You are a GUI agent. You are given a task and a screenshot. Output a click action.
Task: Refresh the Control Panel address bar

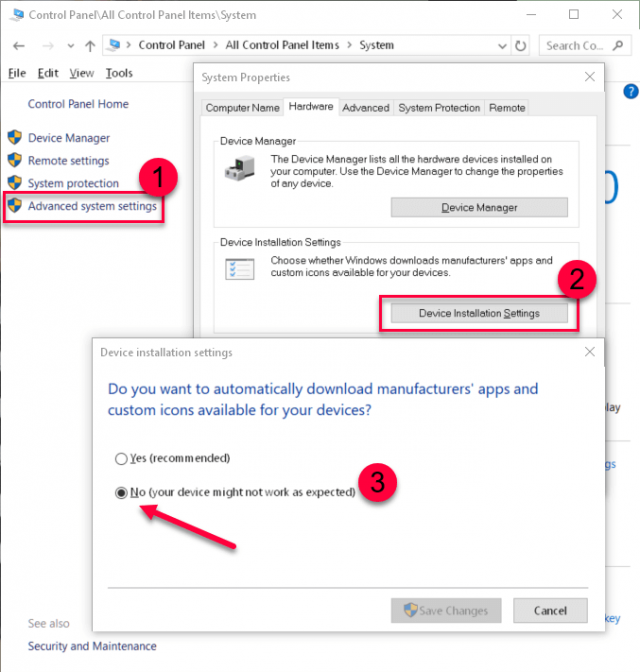[x=520, y=45]
